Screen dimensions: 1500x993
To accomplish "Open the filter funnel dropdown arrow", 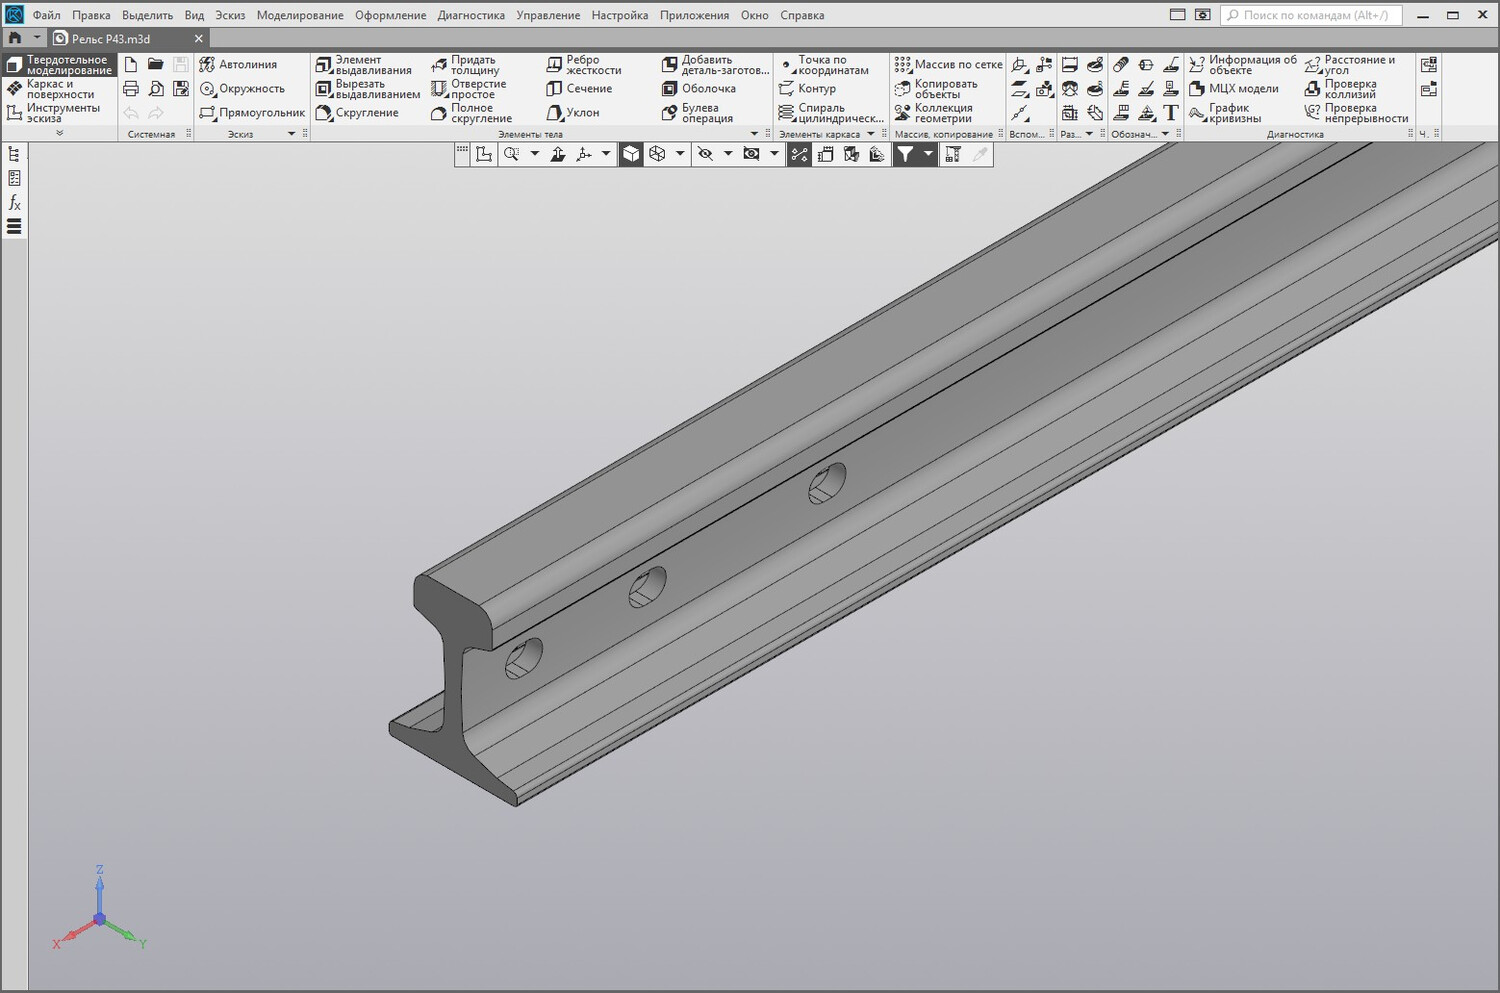I will pos(928,154).
